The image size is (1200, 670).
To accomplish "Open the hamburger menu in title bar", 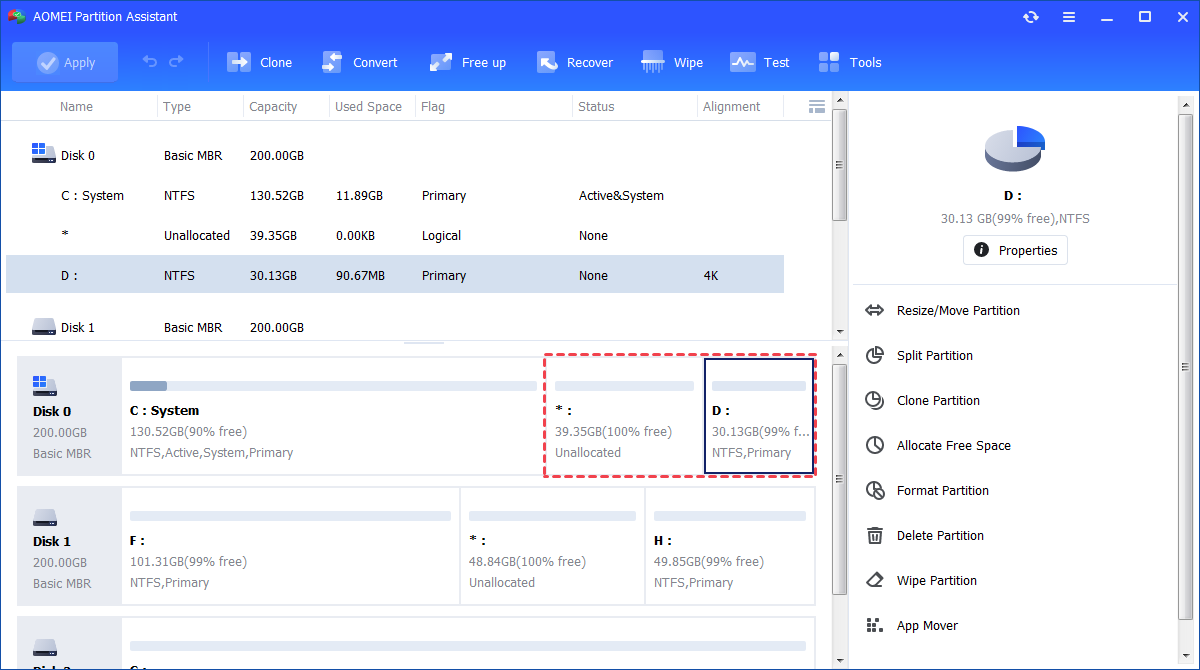I will (x=1069, y=17).
